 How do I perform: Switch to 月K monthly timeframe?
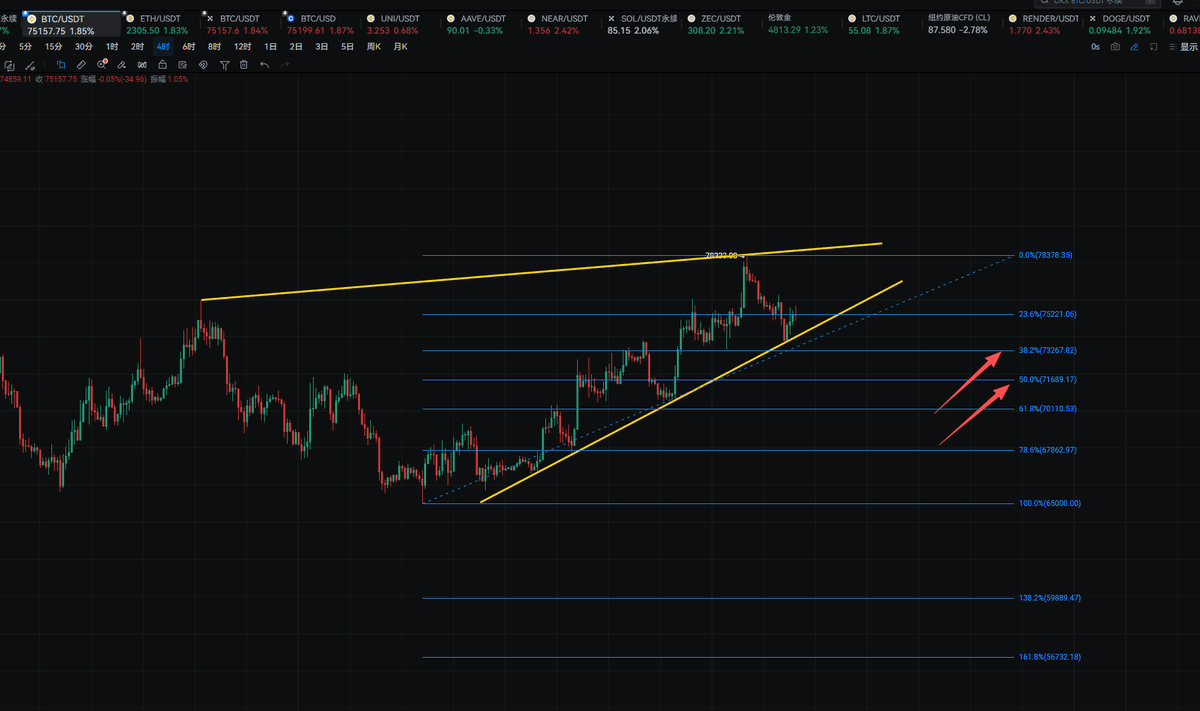400,47
